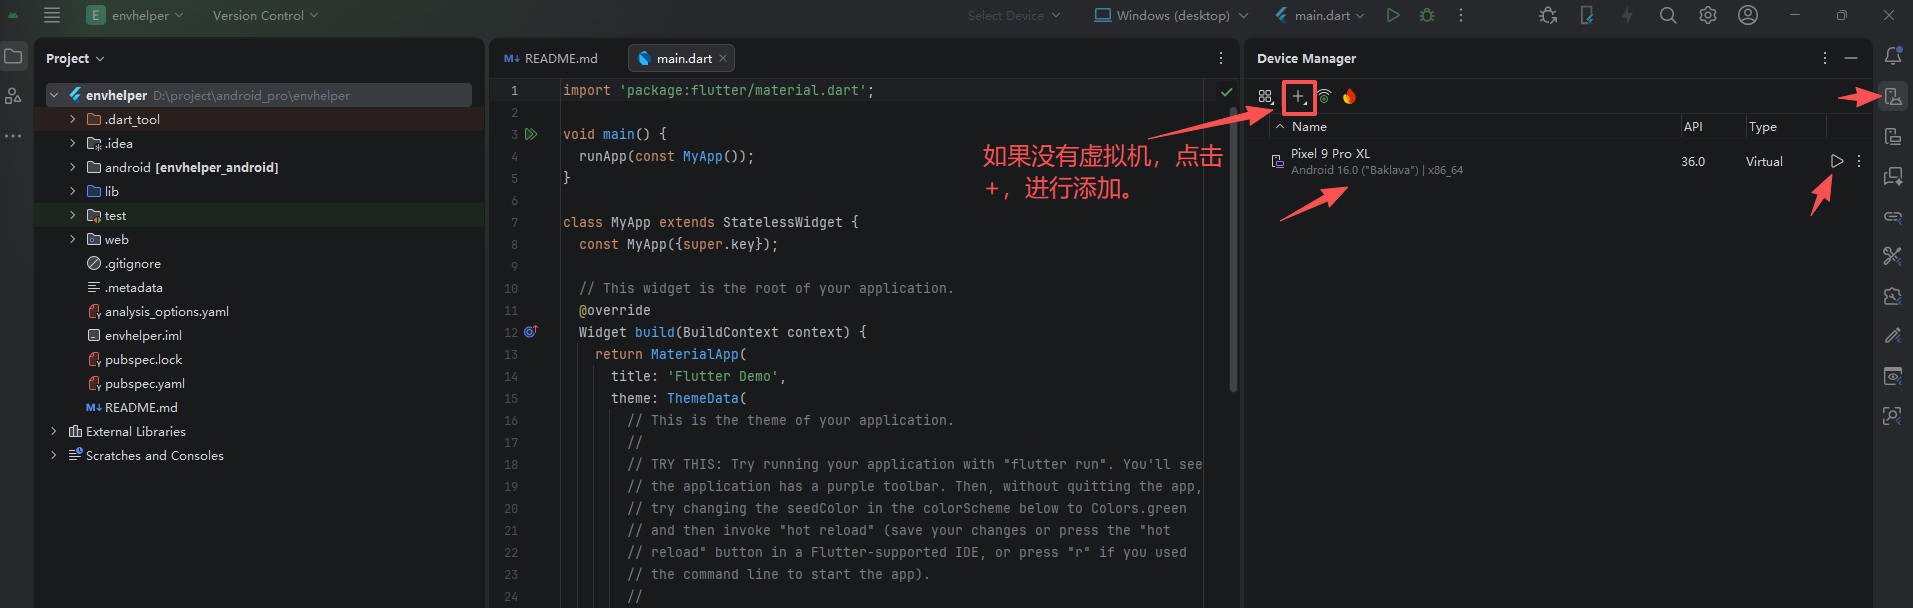Start the Pixel 9 Pro XL emulator
This screenshot has height=608, width=1913.
click(1837, 161)
